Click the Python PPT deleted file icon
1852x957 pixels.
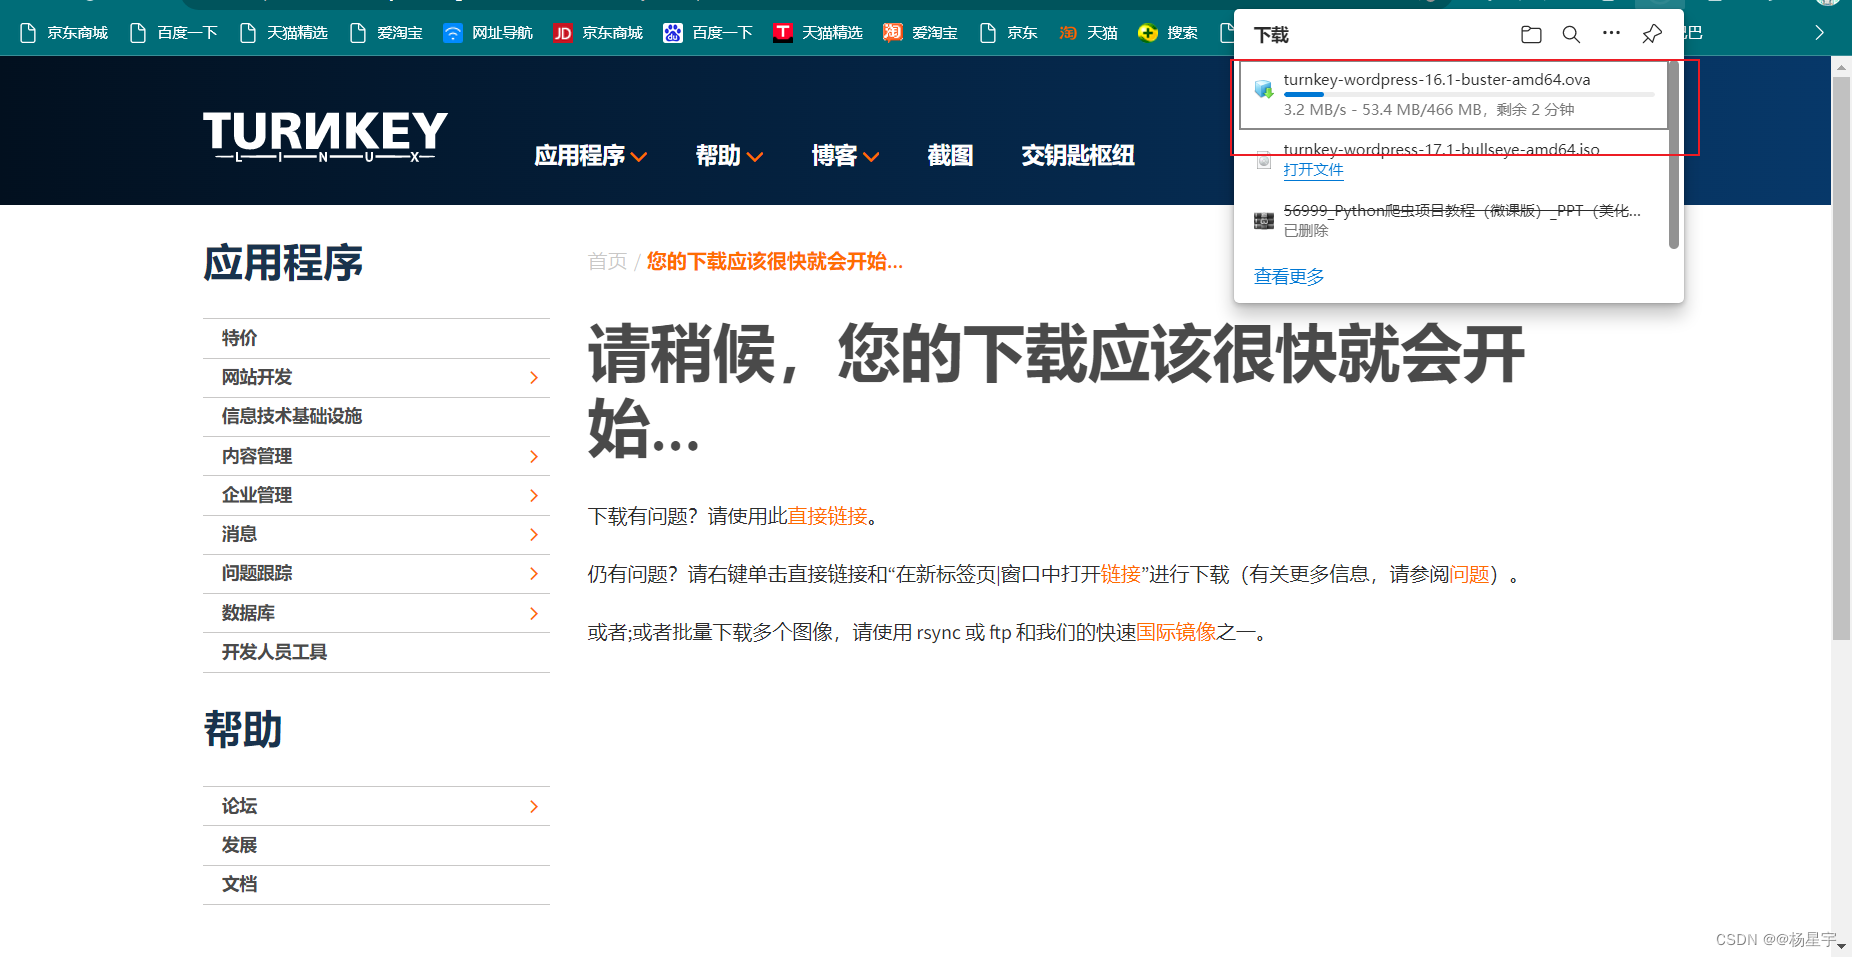(x=1264, y=220)
